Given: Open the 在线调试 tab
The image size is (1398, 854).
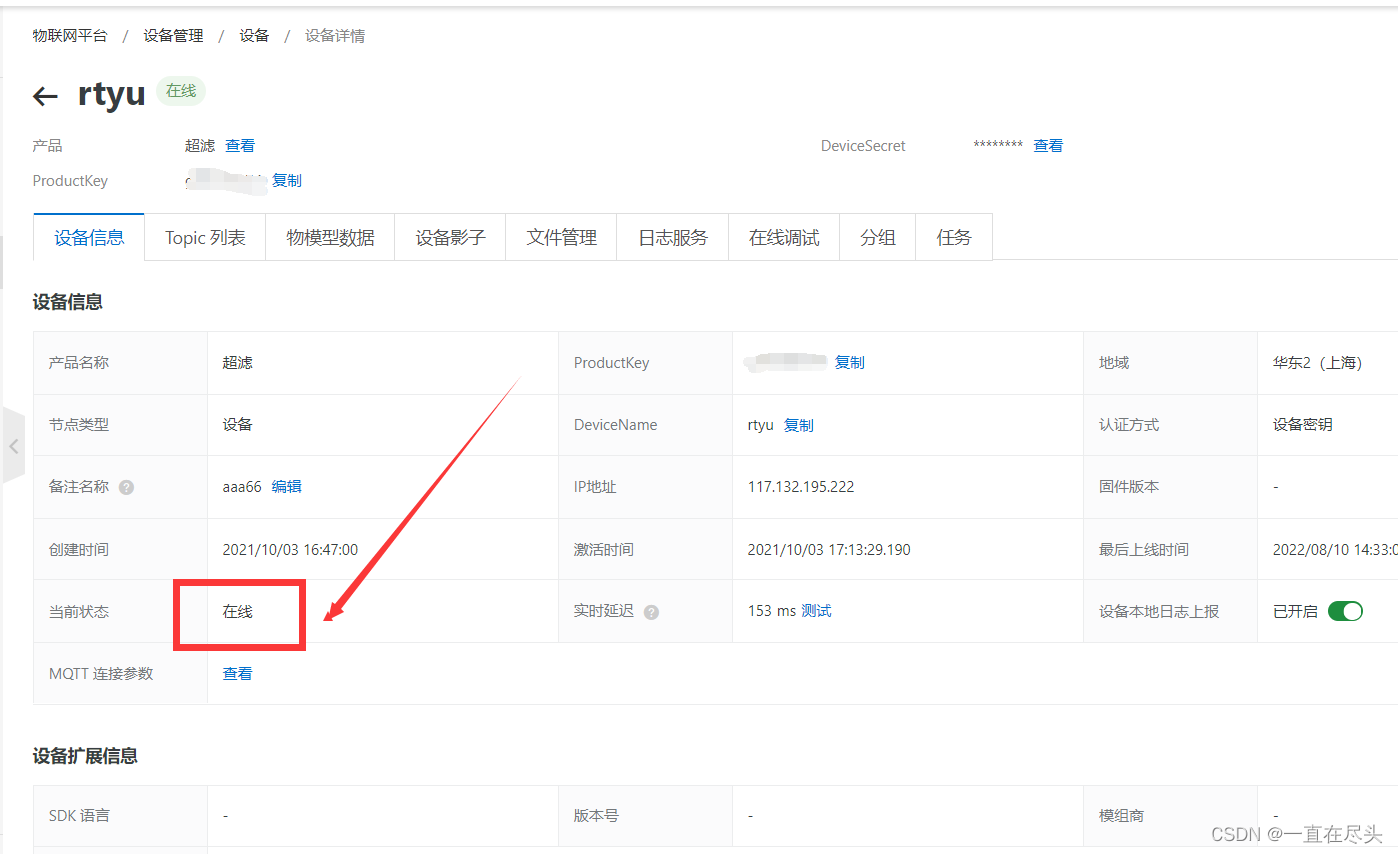Looking at the screenshot, I should pyautogui.click(x=784, y=237).
